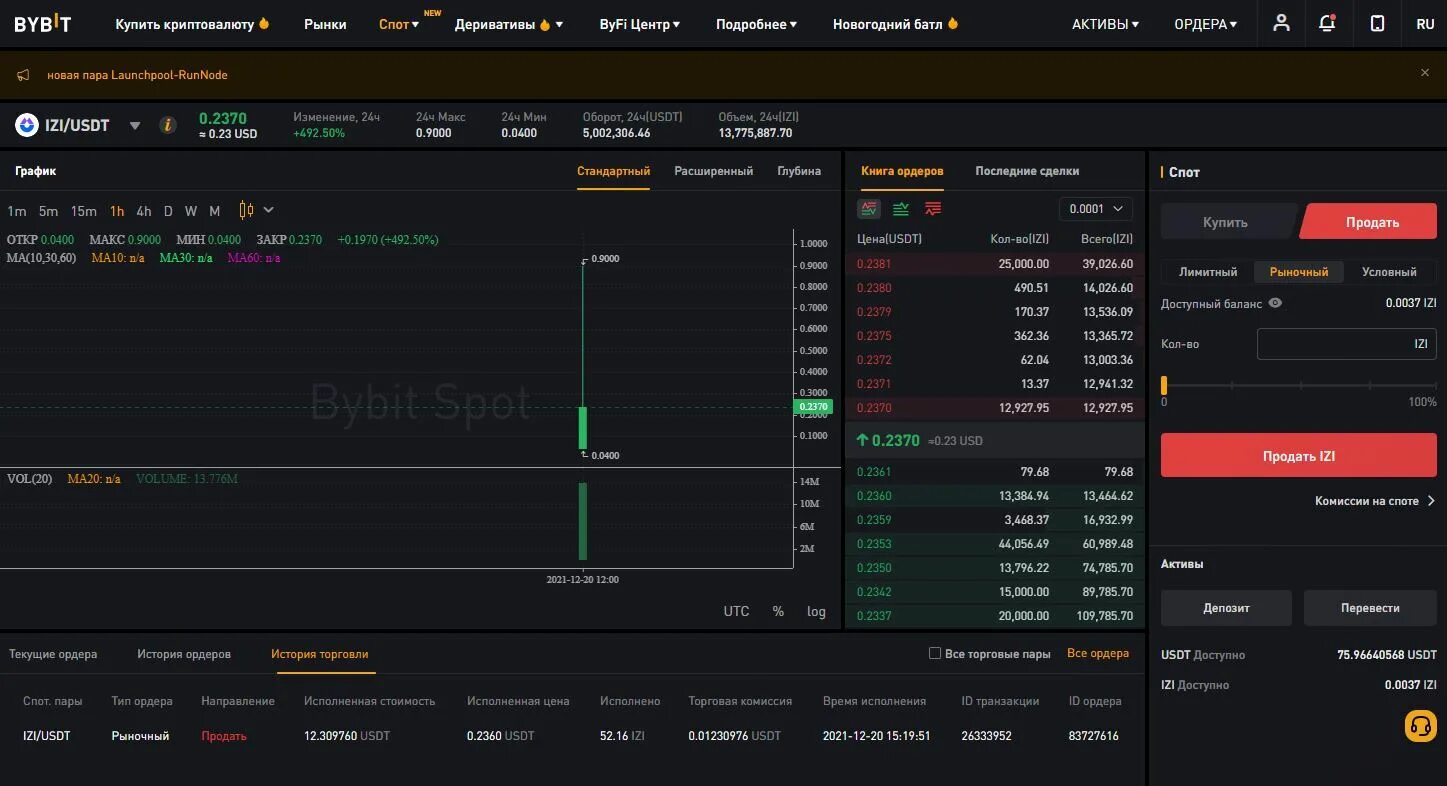
Task: Select the 'Книга ордеров' tab
Action: pyautogui.click(x=902, y=171)
